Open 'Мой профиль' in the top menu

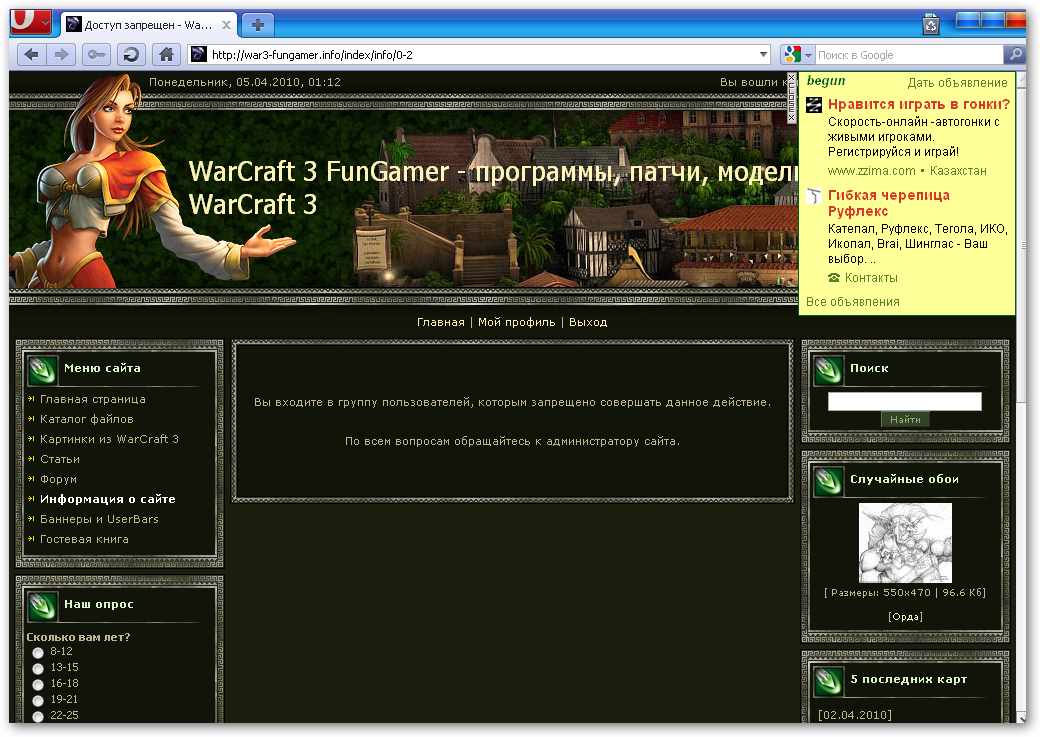516,322
